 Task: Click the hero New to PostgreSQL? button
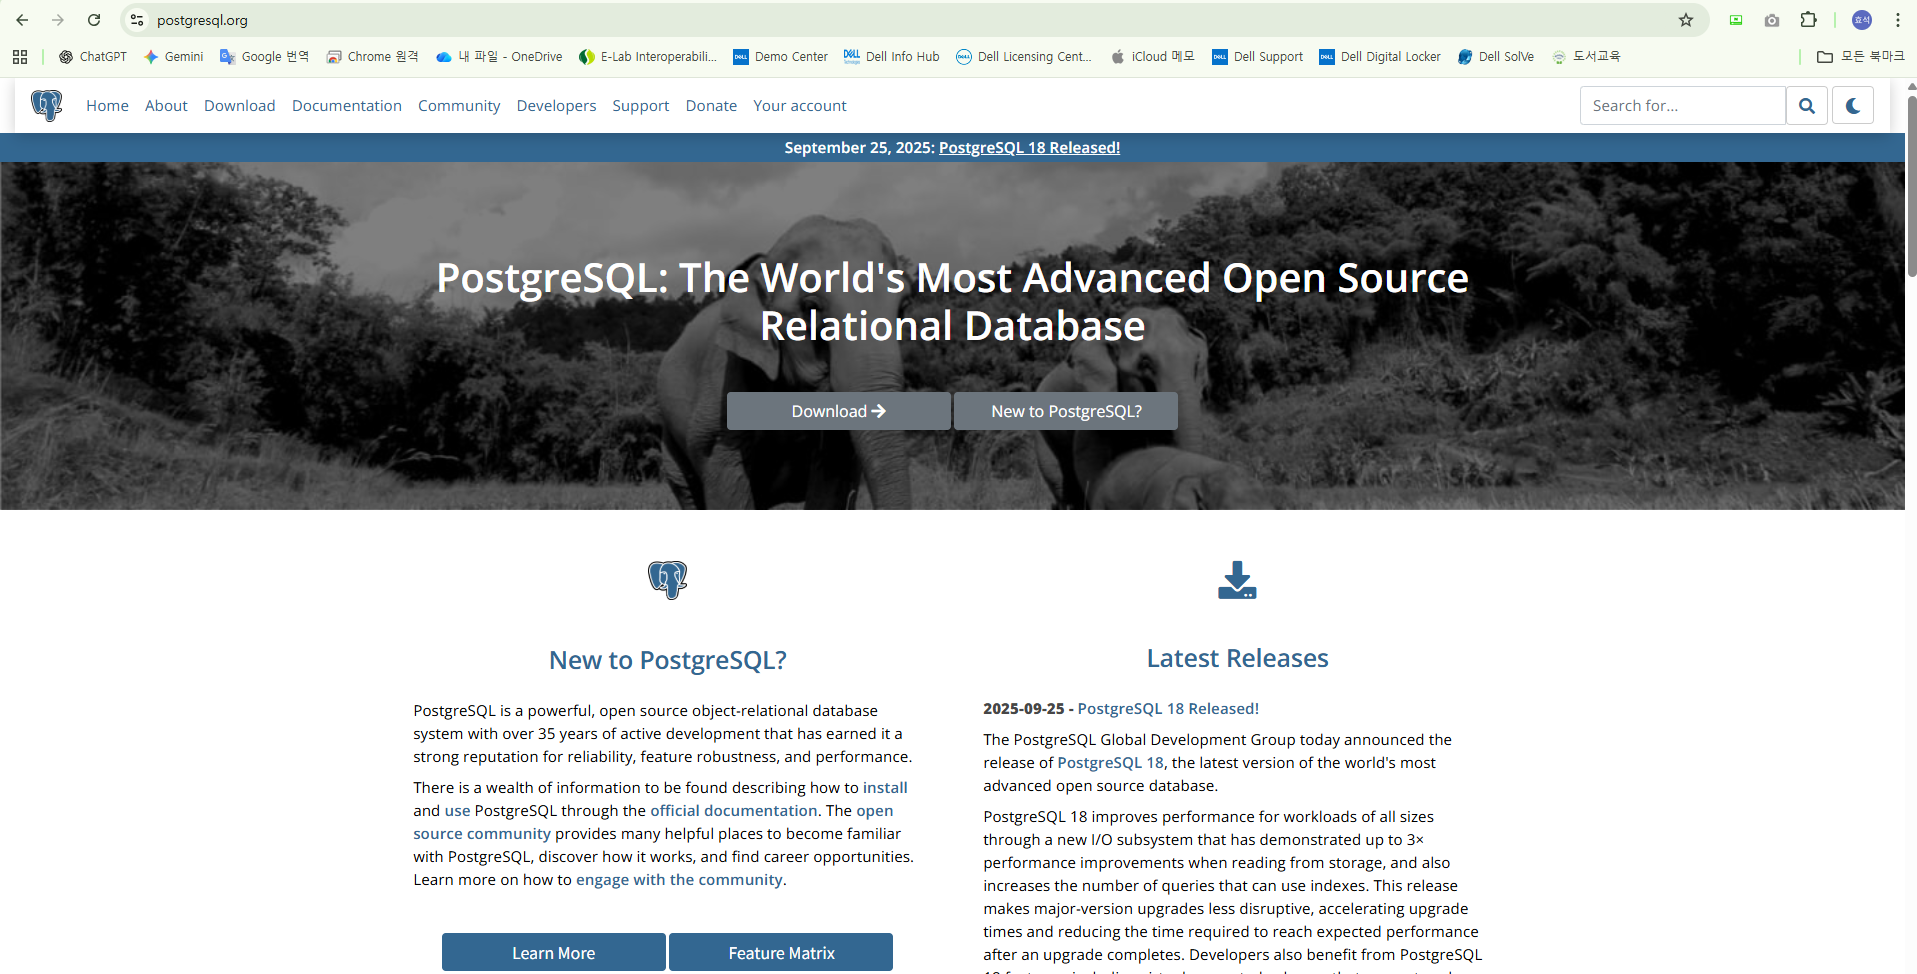(x=1066, y=411)
